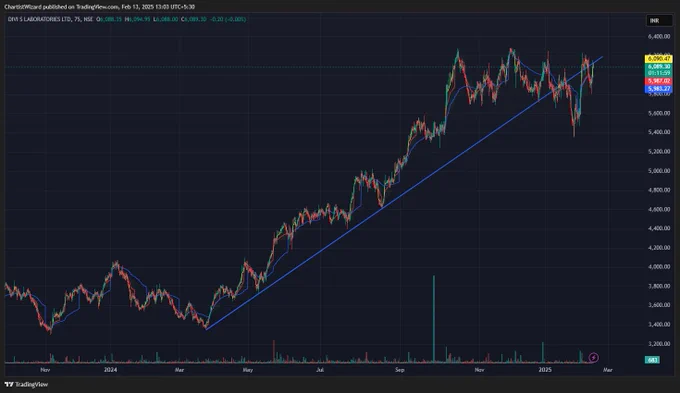
Task: Click the Jul label on time axis
Action: 320,370
